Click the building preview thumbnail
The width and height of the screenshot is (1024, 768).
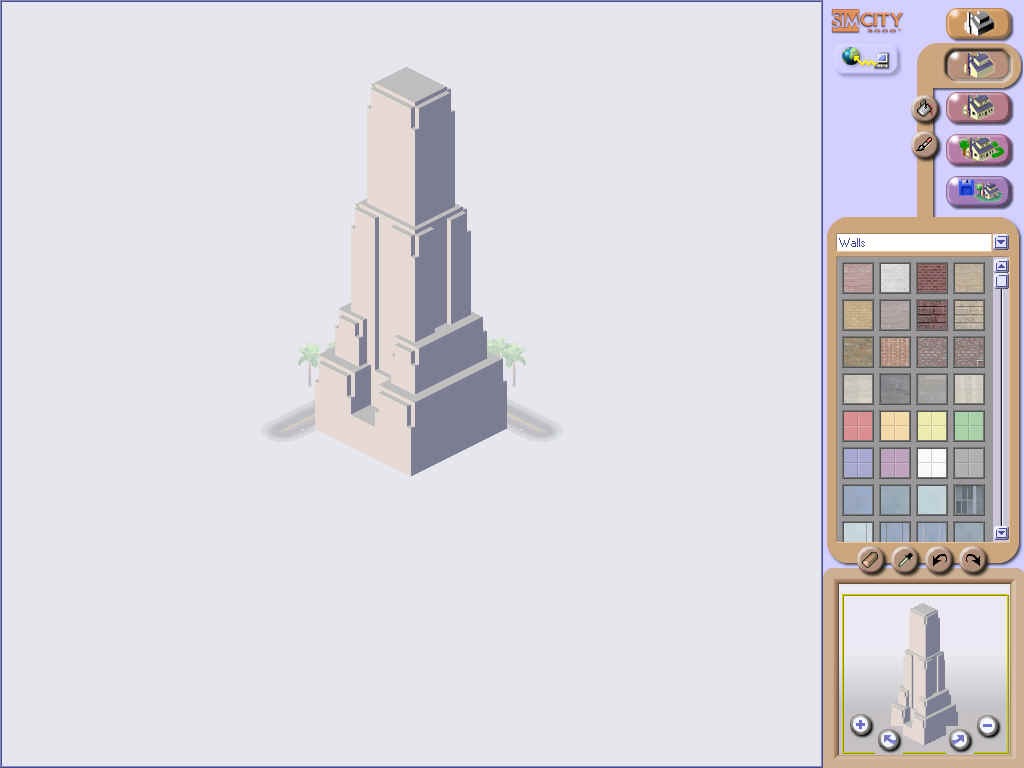(x=925, y=673)
